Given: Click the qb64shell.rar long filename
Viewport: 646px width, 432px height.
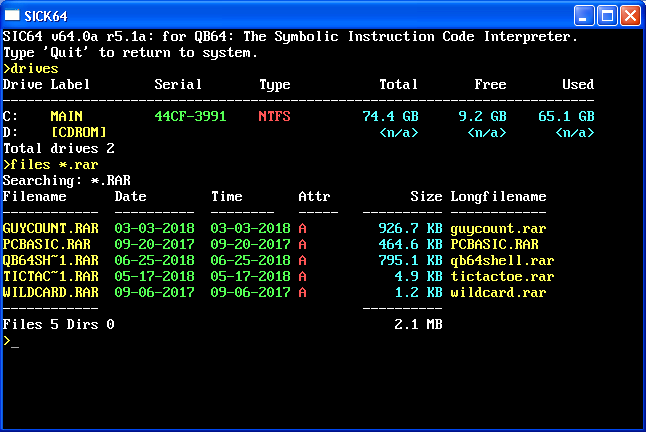Looking at the screenshot, I should click(x=502, y=261).
